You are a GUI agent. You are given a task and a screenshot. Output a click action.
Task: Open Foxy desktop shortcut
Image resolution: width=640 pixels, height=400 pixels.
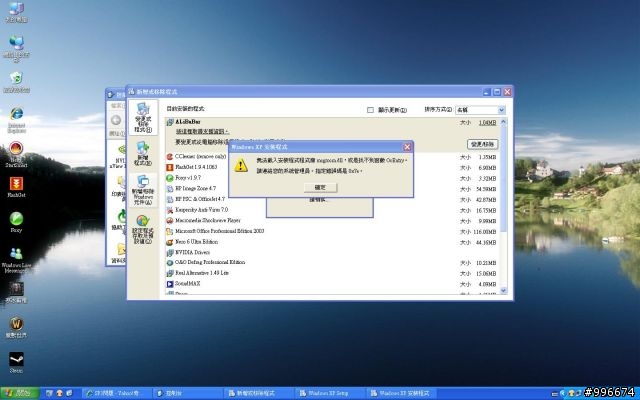tap(16, 222)
